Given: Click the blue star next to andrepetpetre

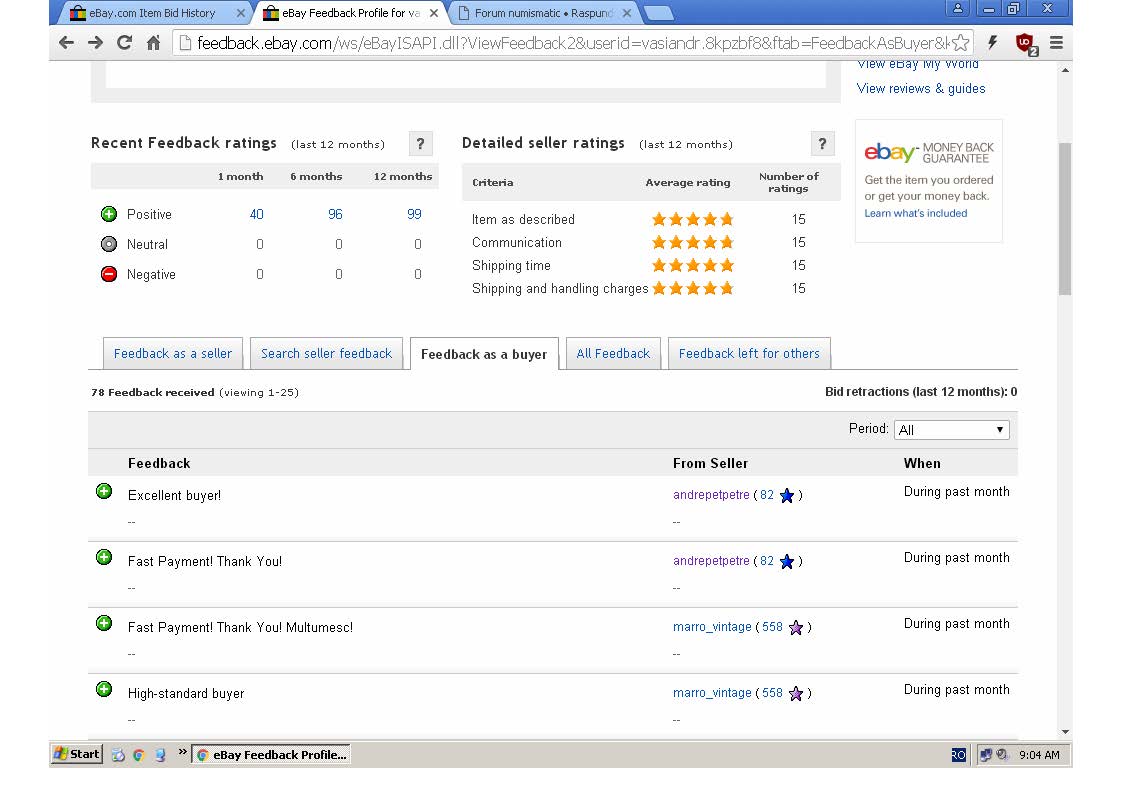Looking at the screenshot, I should (787, 496).
